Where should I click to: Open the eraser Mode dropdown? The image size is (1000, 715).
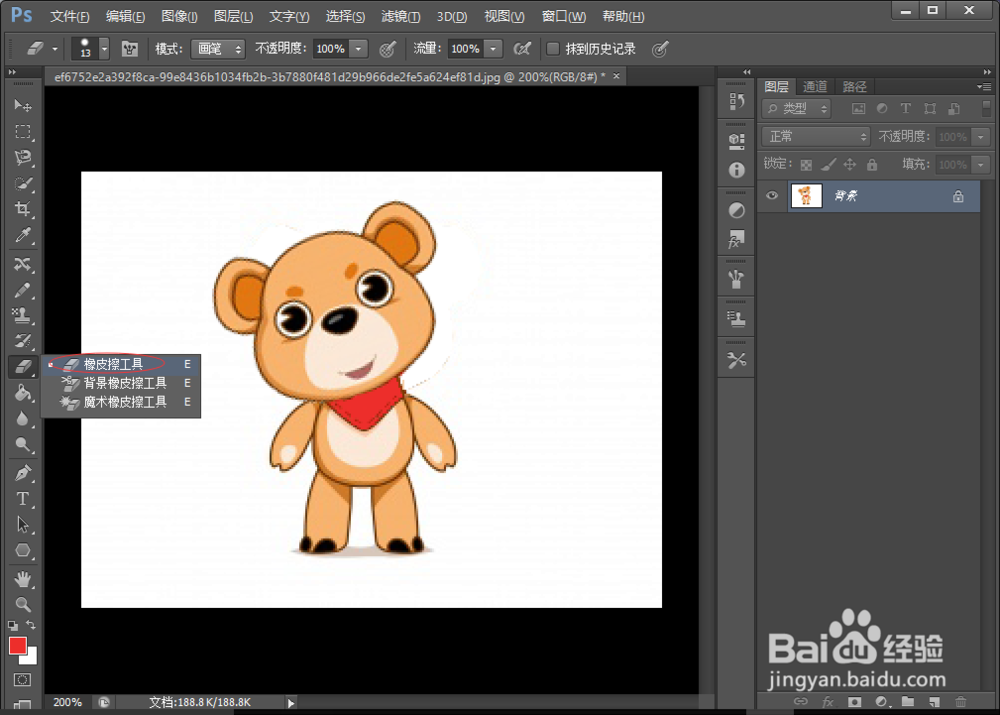coord(217,48)
